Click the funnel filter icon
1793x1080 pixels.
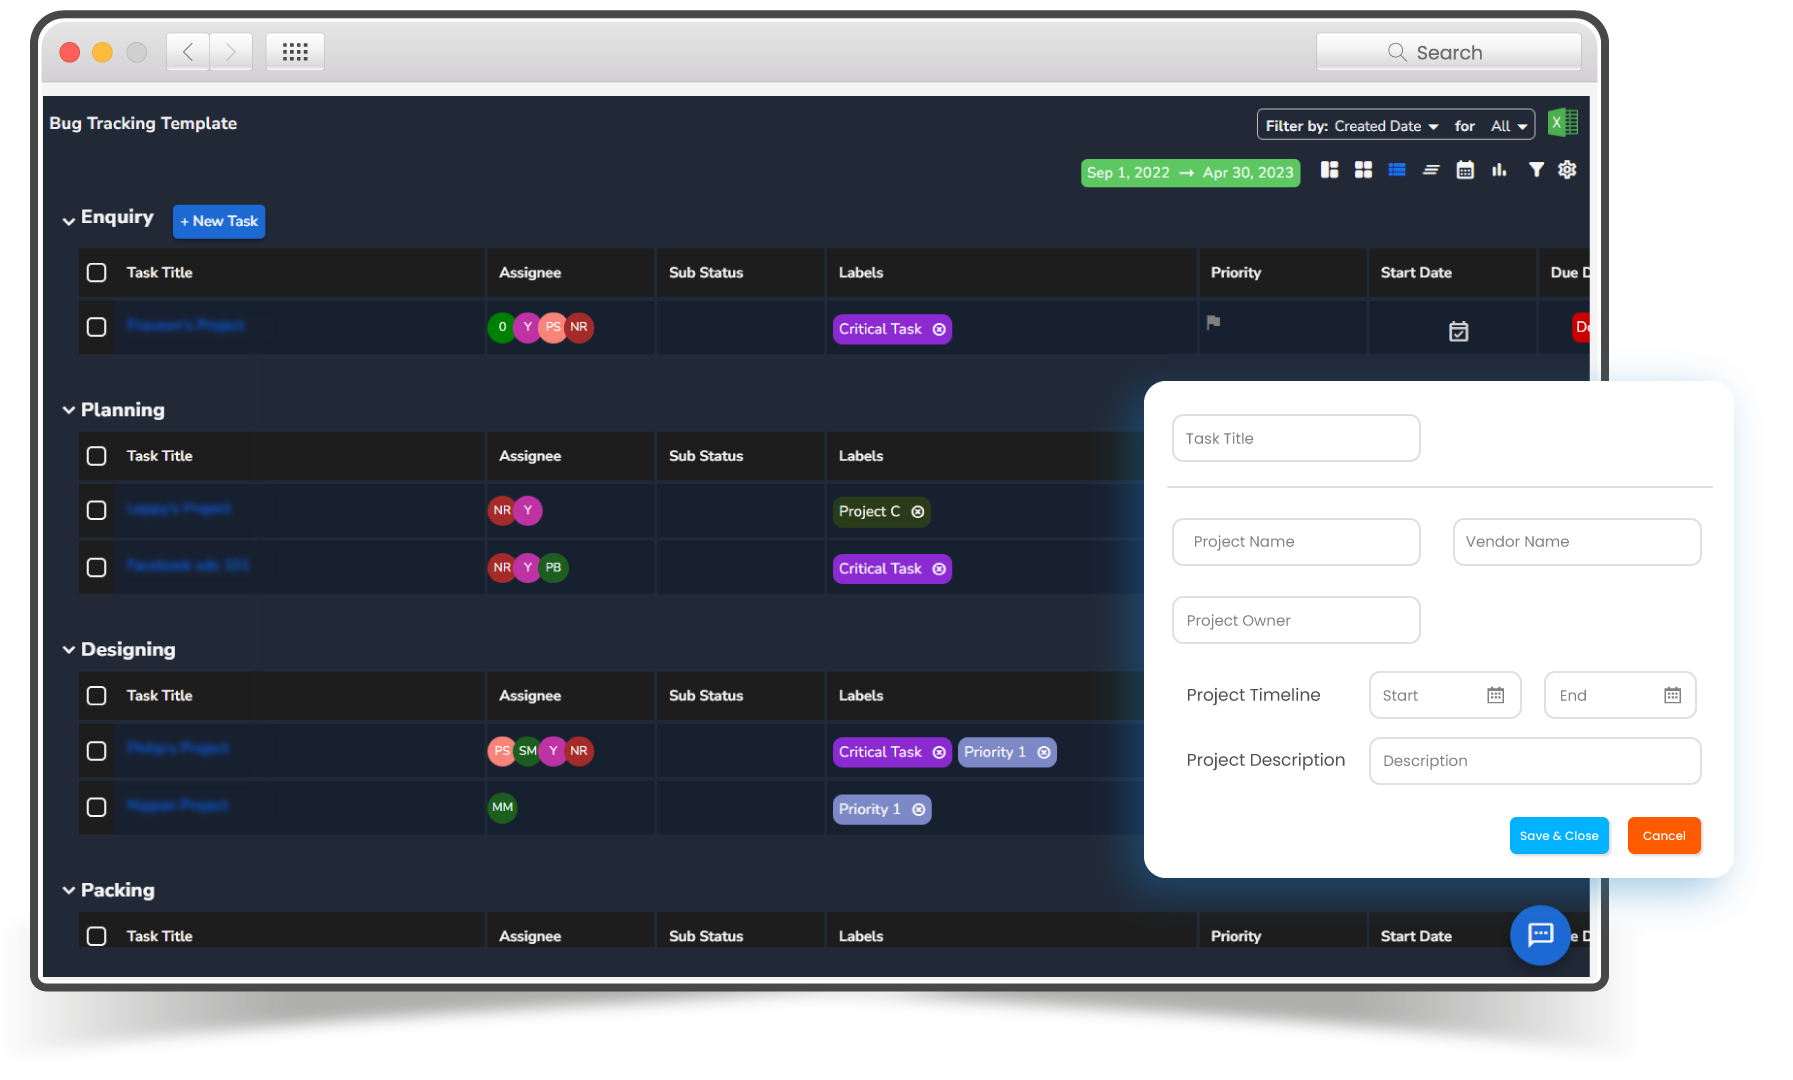(1536, 170)
